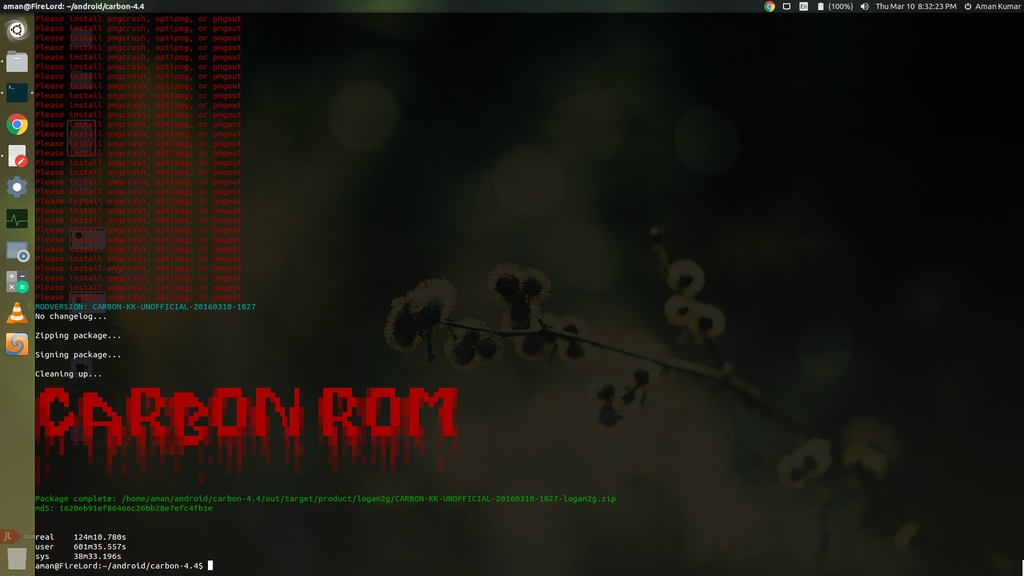Launch VLC media player

point(16,312)
